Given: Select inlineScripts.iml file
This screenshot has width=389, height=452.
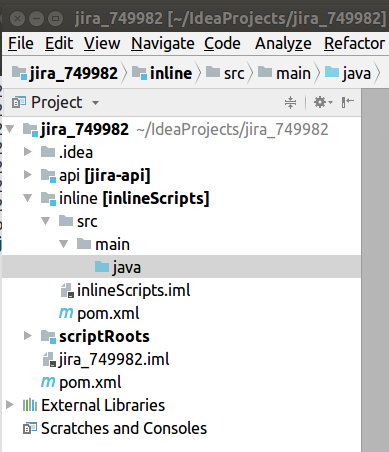Looking at the screenshot, I should pyautogui.click(x=181, y=290).
